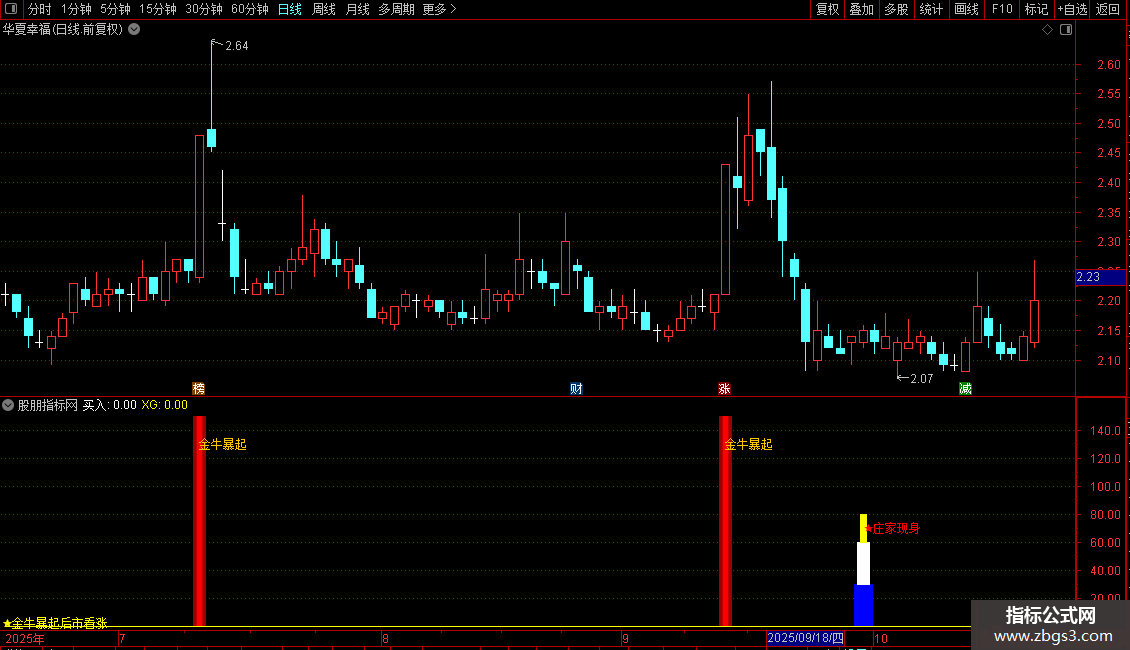
Task: Click the 2.07 low price label
Action: [921, 378]
